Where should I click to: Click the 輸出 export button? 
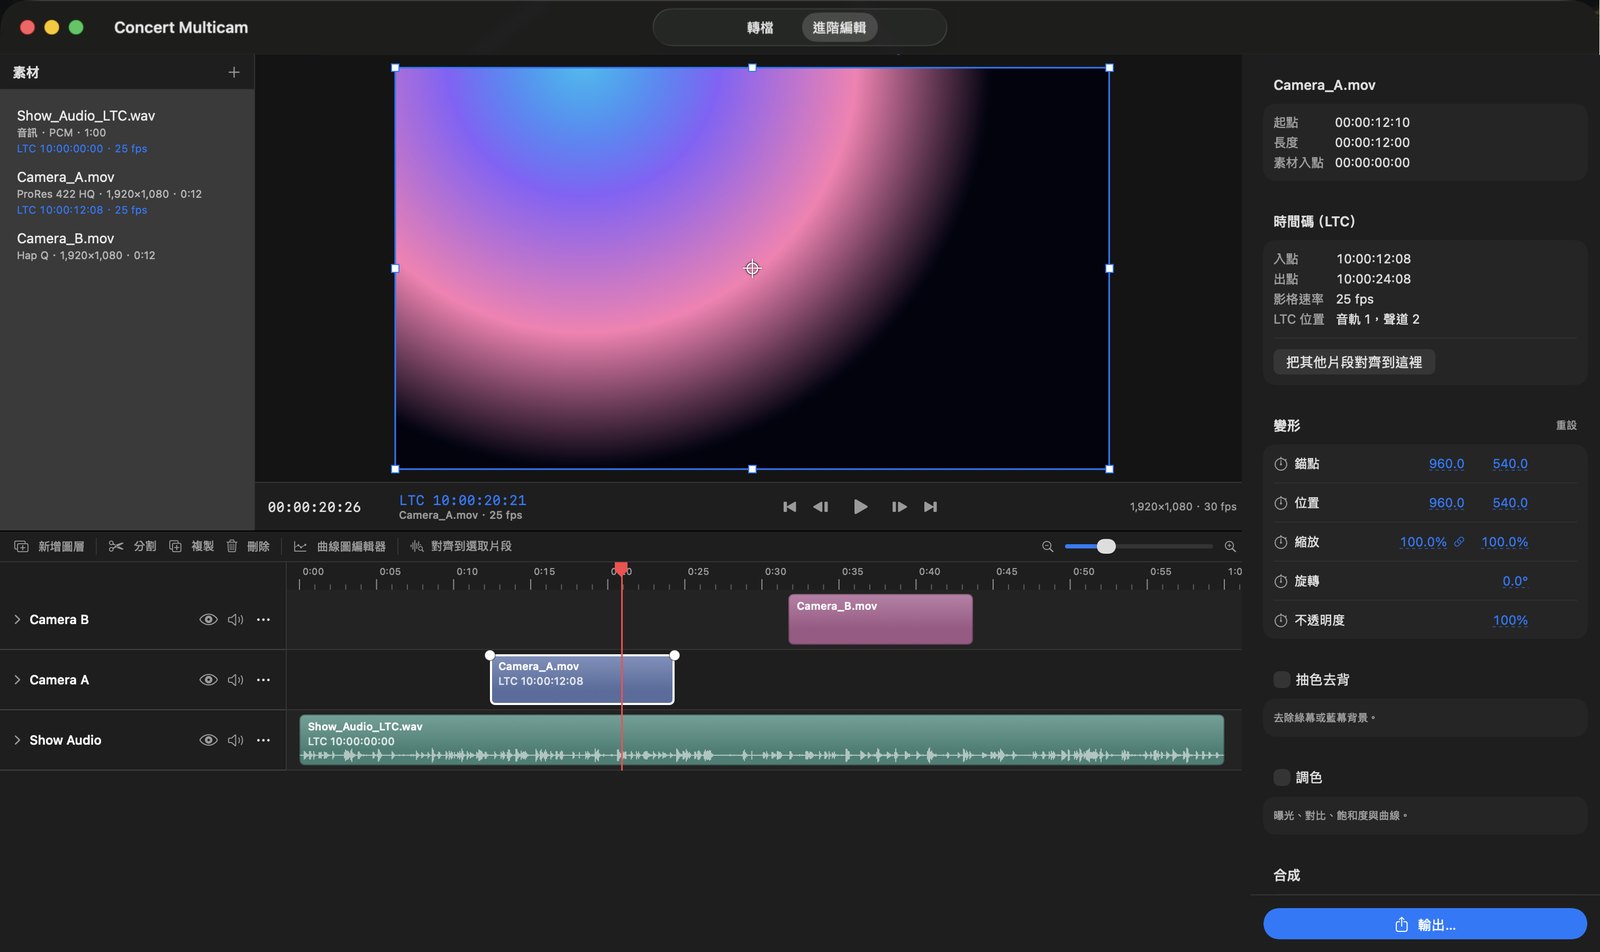1425,924
